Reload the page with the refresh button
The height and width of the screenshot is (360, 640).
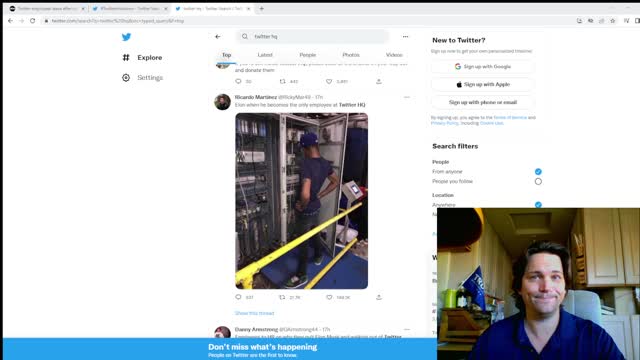pos(33,21)
